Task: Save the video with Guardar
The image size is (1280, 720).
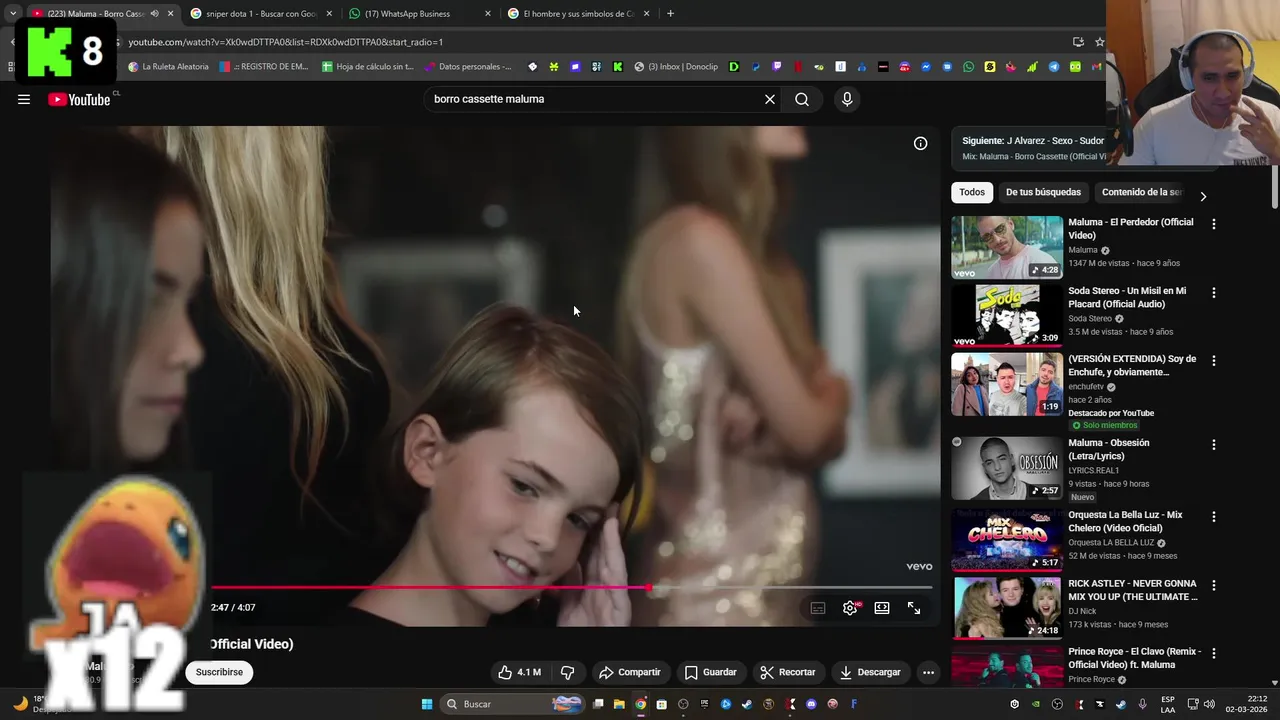Action: pos(710,672)
